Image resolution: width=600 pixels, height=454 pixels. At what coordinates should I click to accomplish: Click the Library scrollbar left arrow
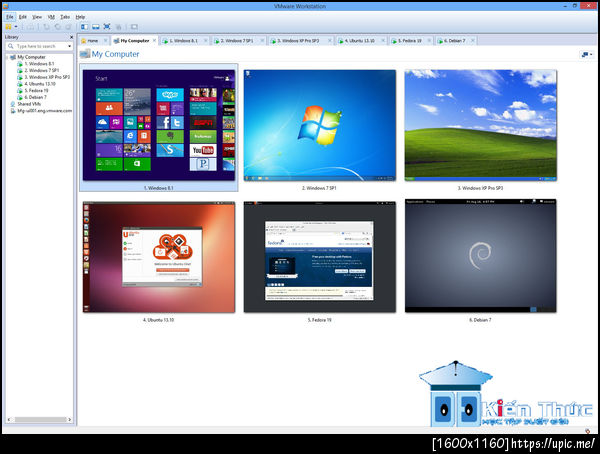[x=9, y=420]
